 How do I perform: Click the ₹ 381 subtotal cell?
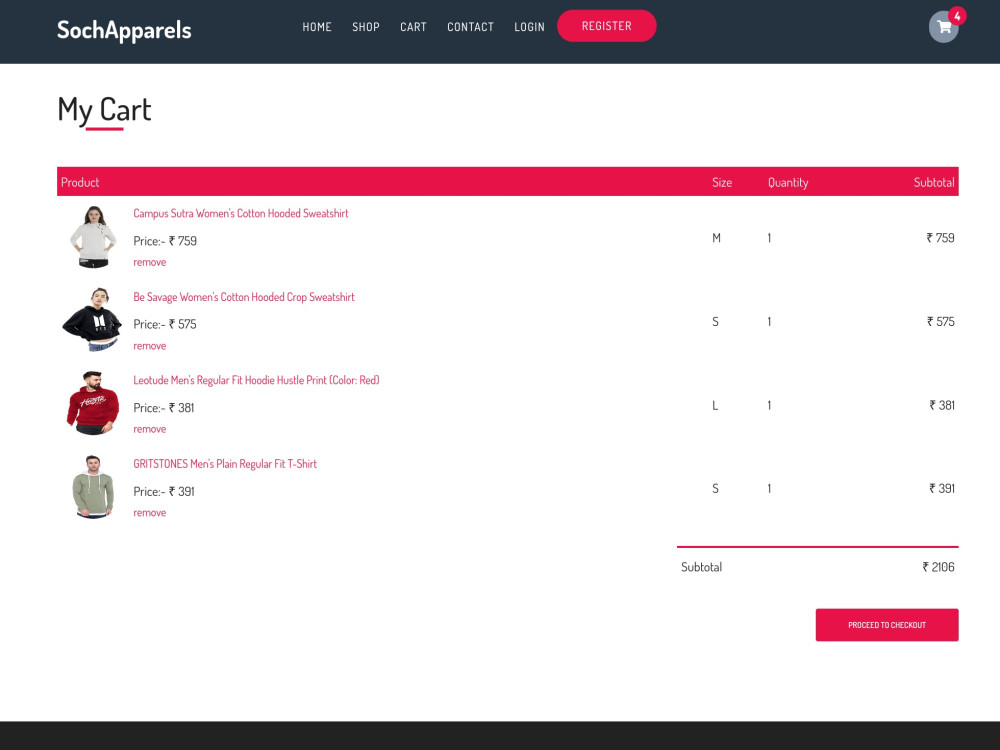942,405
